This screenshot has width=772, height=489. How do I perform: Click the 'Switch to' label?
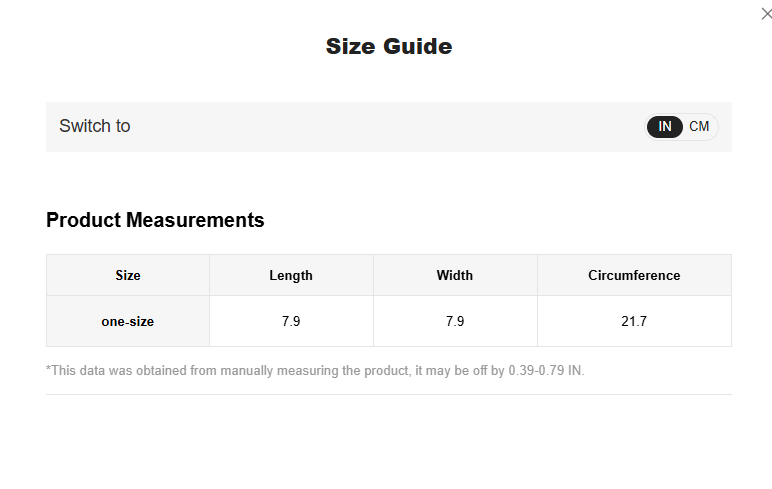(95, 127)
